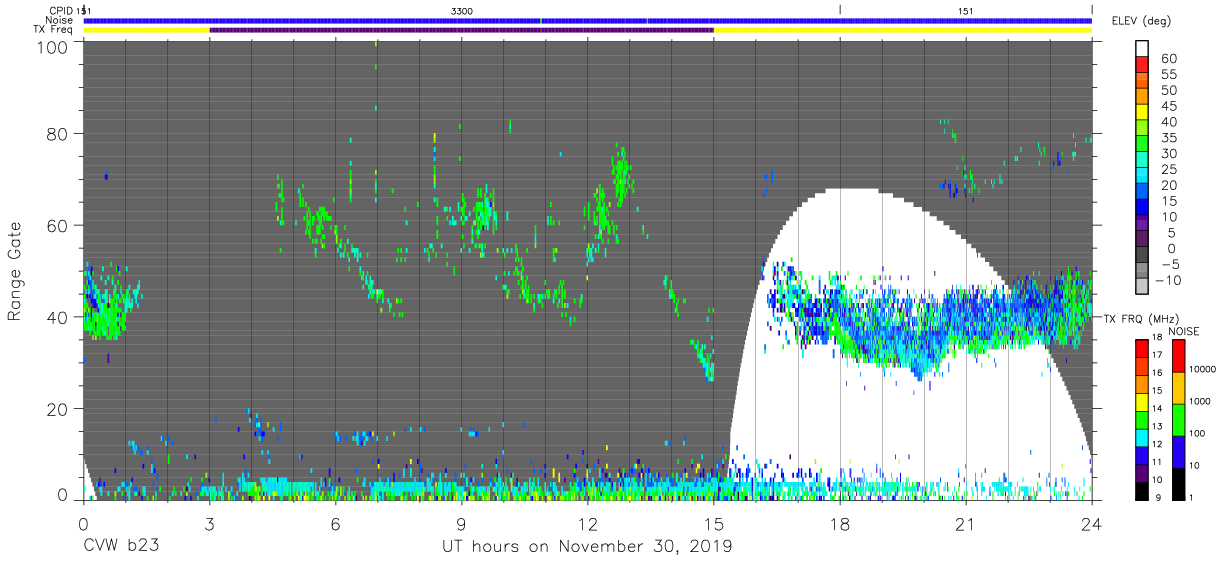Screen dimensions: 1228x567
Task: Click the '55' label on the ELEV scale
Action: (1168, 74)
